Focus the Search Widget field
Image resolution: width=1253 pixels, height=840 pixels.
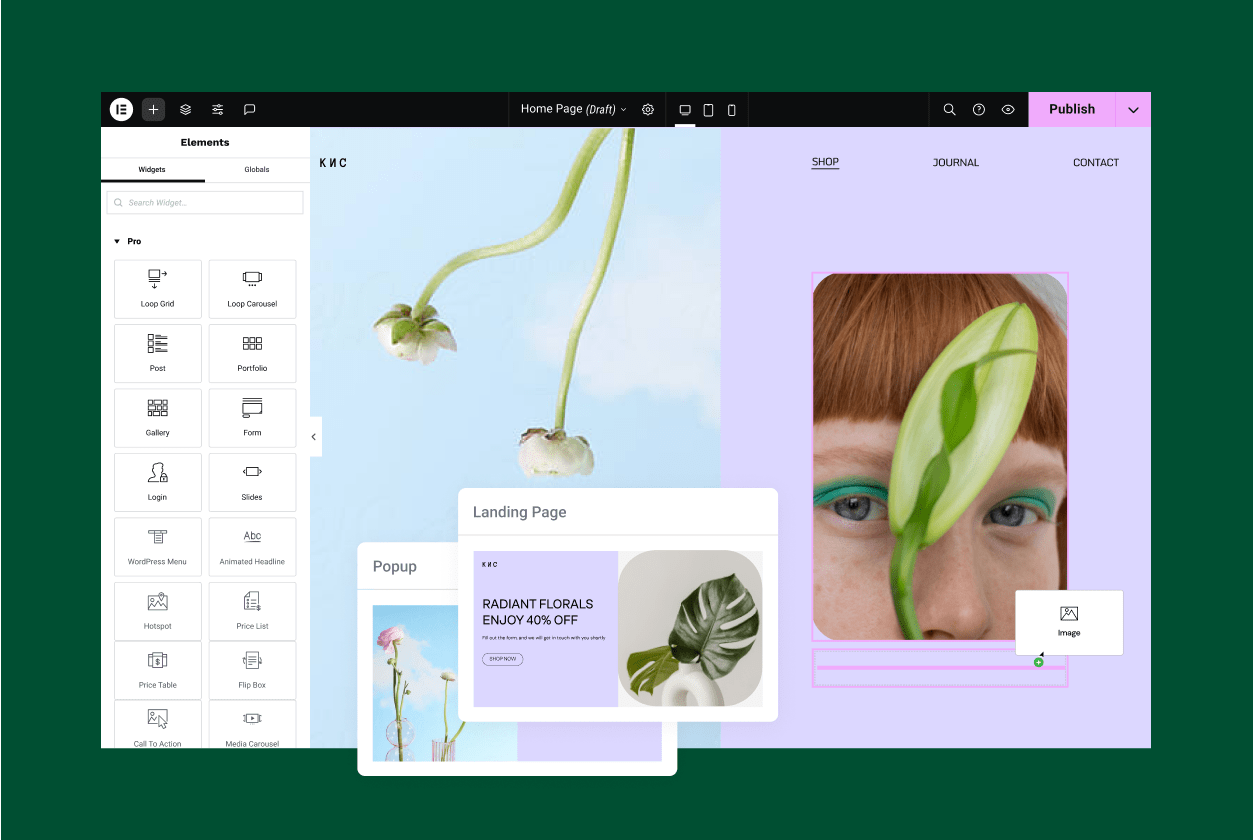(x=205, y=202)
